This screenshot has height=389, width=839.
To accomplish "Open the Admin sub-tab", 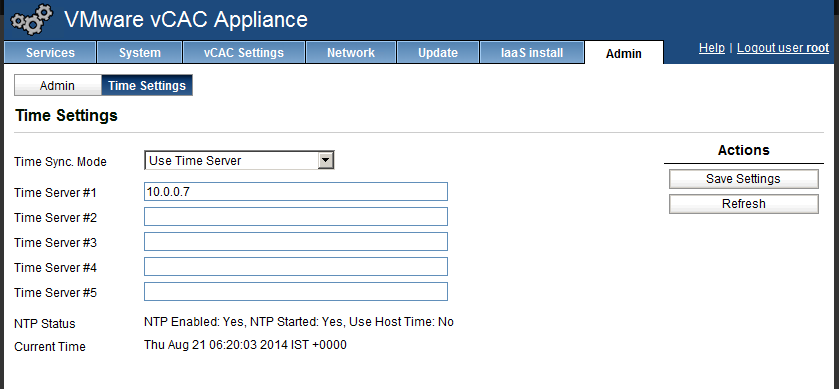I will 57,86.
